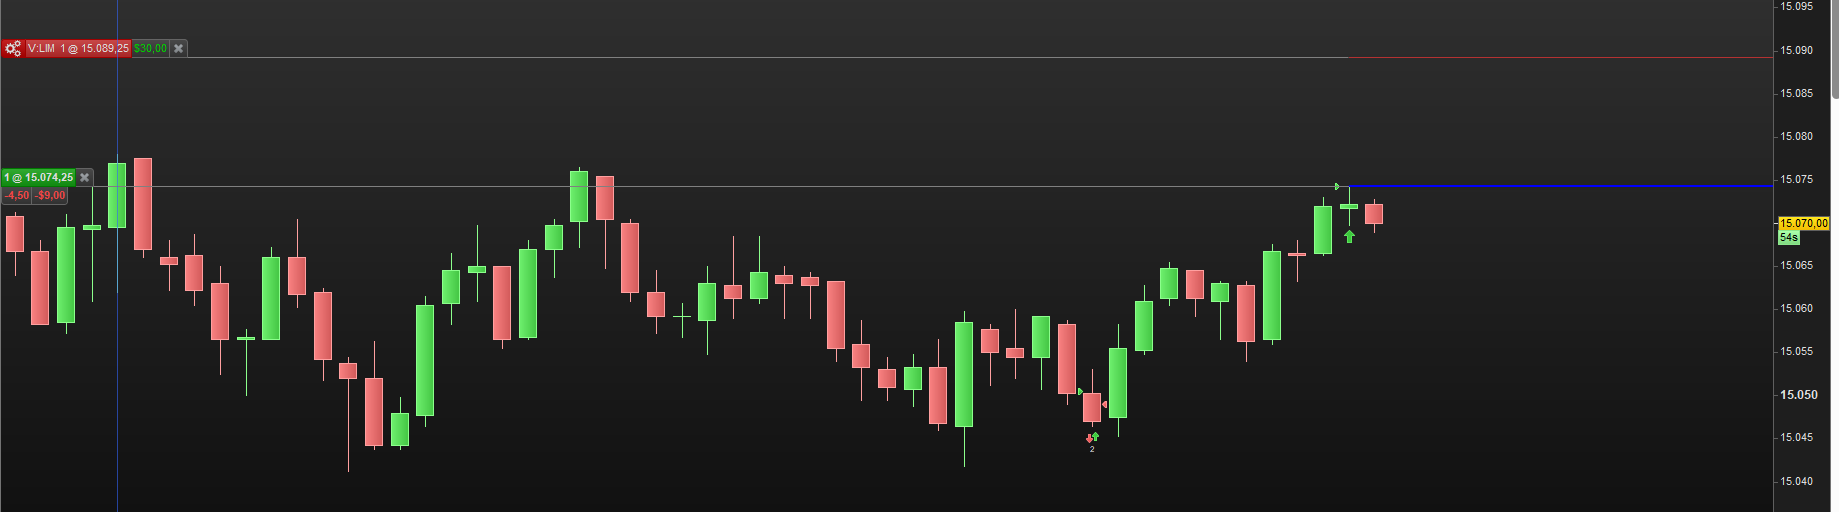
Task: Click the entry triangle marker at 15.074 line
Action: [x=1338, y=186]
